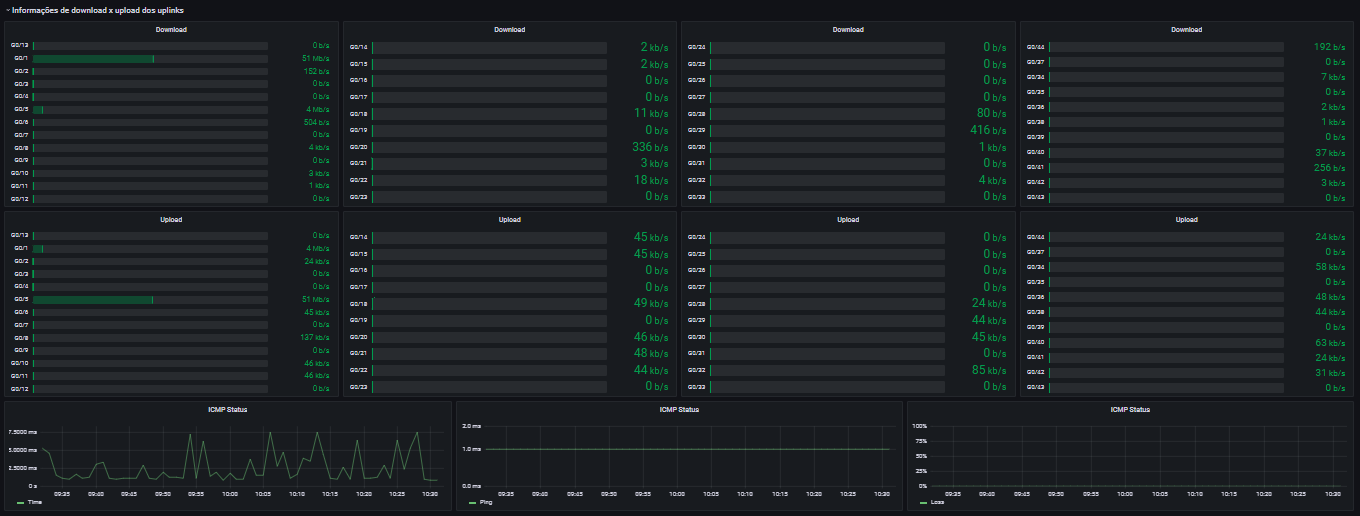The height and width of the screenshot is (516, 1360).
Task: Click the '49 kb/s' value for G0/18 upload
Action: click(651, 303)
